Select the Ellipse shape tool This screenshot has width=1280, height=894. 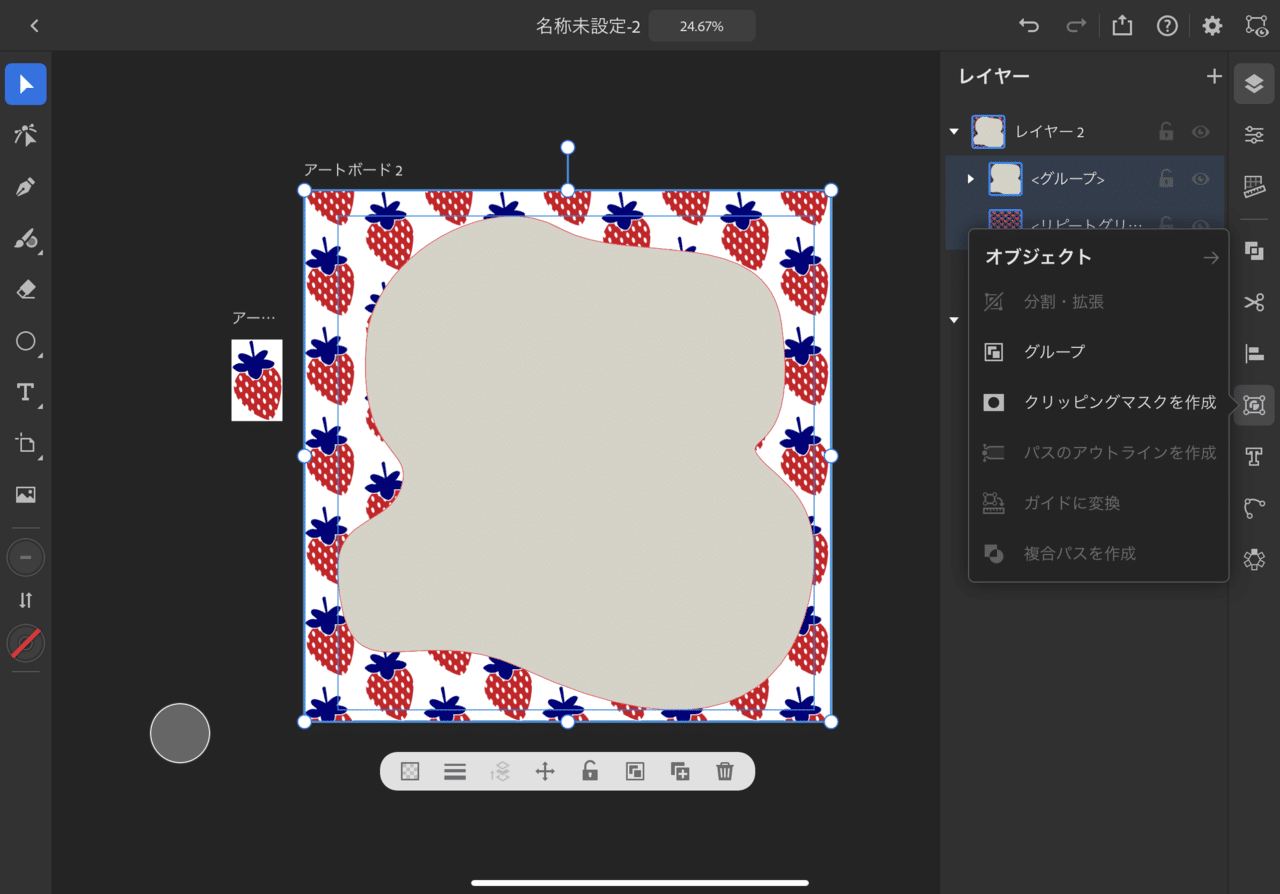(x=25, y=341)
